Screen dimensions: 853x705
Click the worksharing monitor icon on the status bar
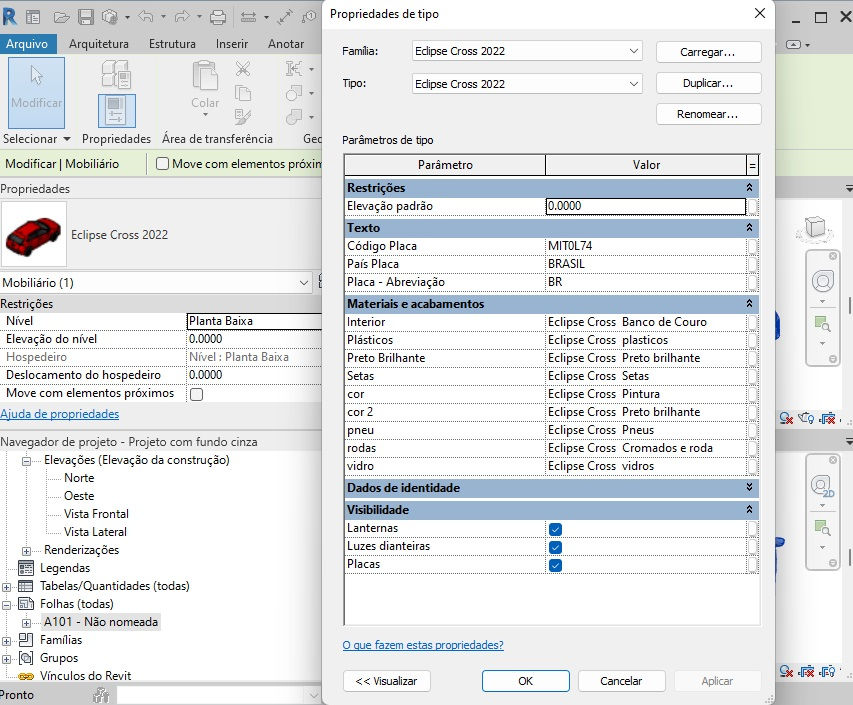click(x=101, y=695)
